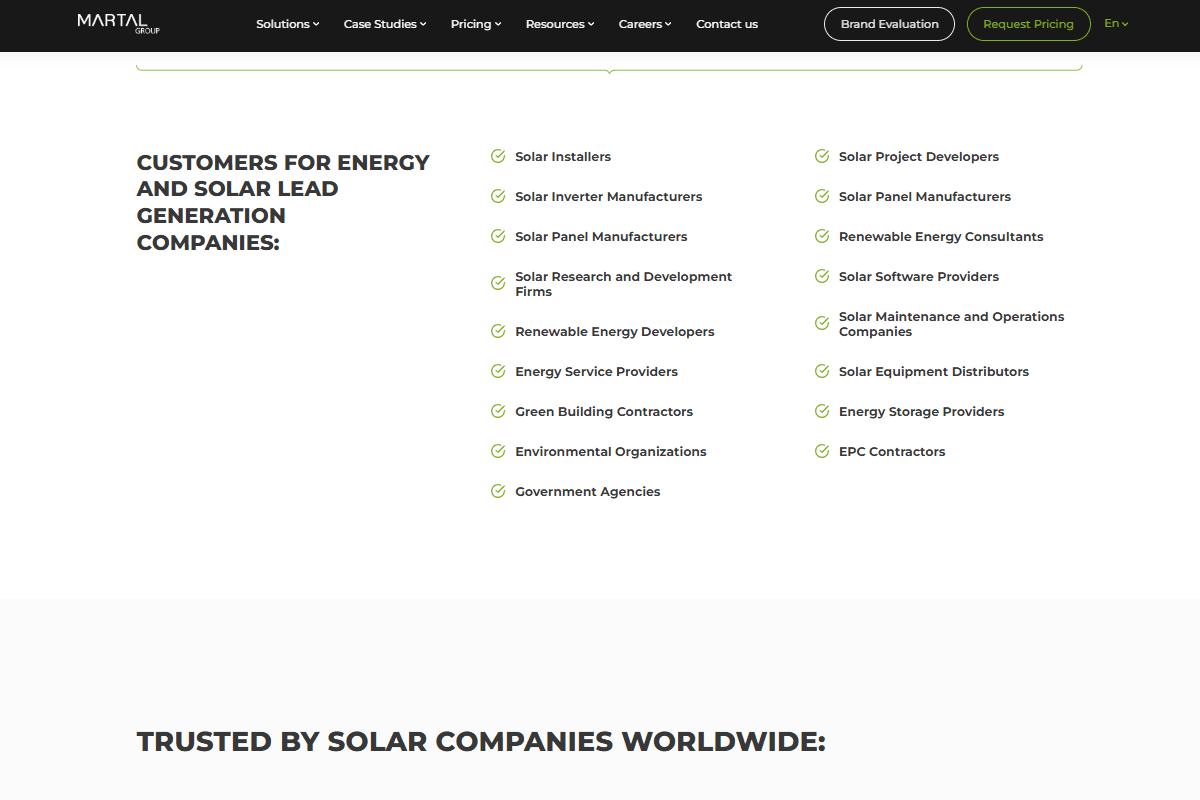Click the checkmark icon beside Government Agencies
1200x800 pixels.
(x=498, y=491)
